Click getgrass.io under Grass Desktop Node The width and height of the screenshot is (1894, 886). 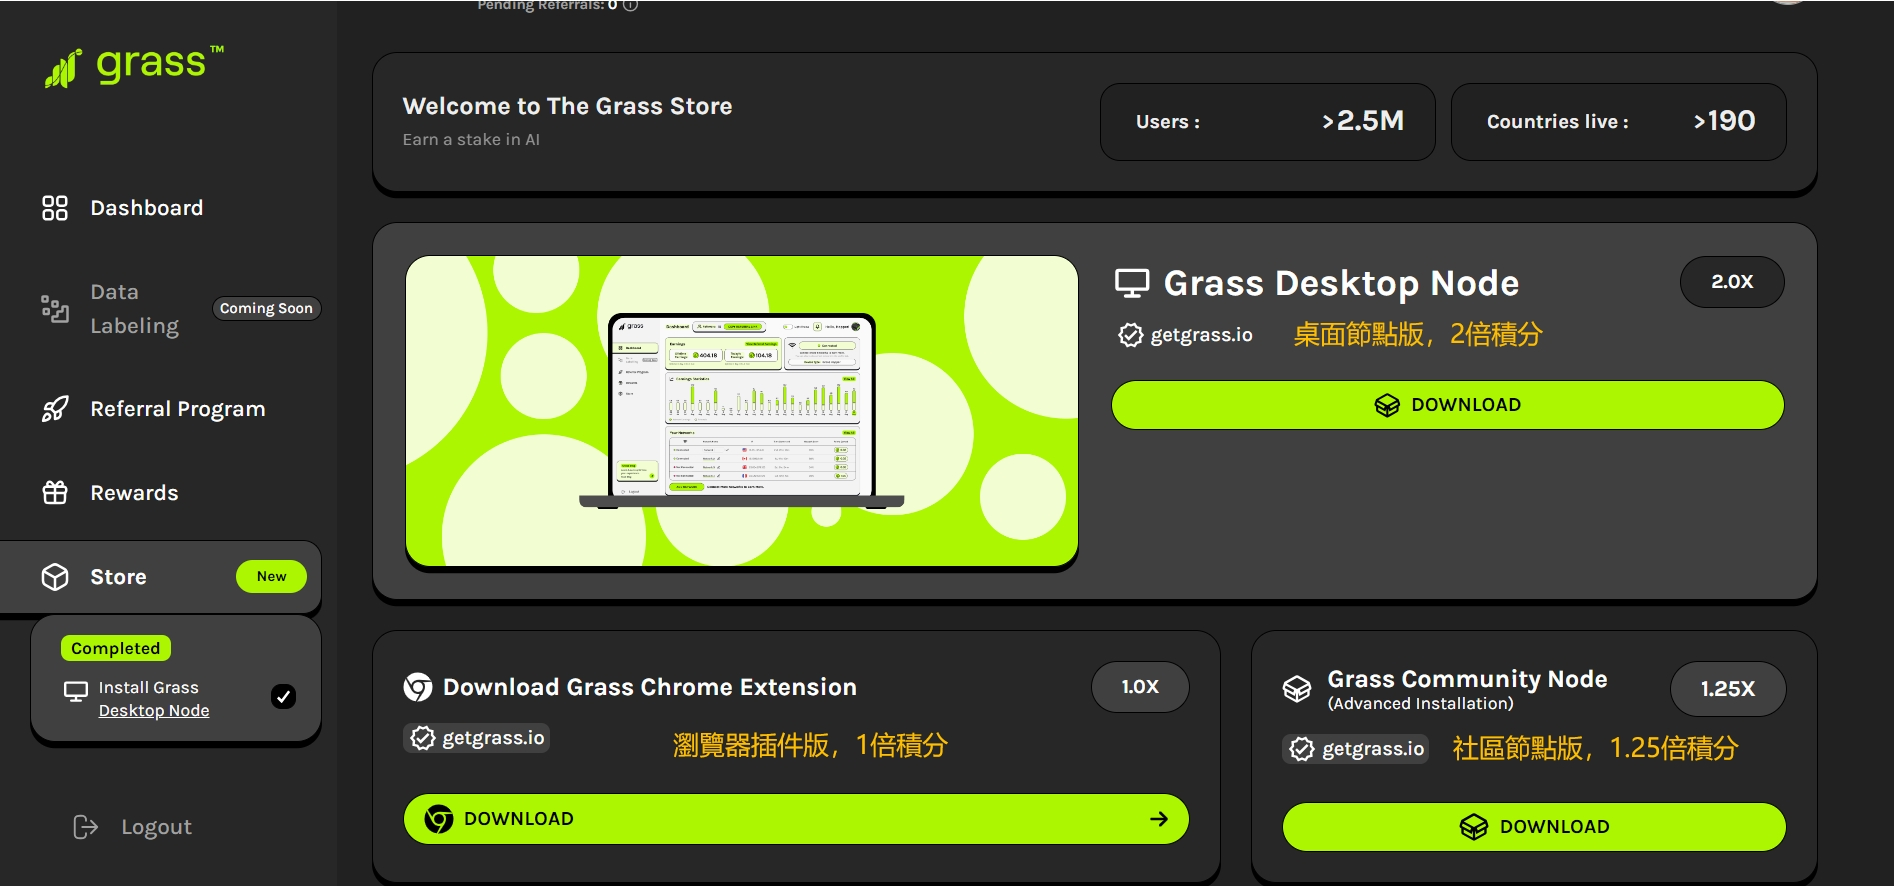click(x=1201, y=335)
